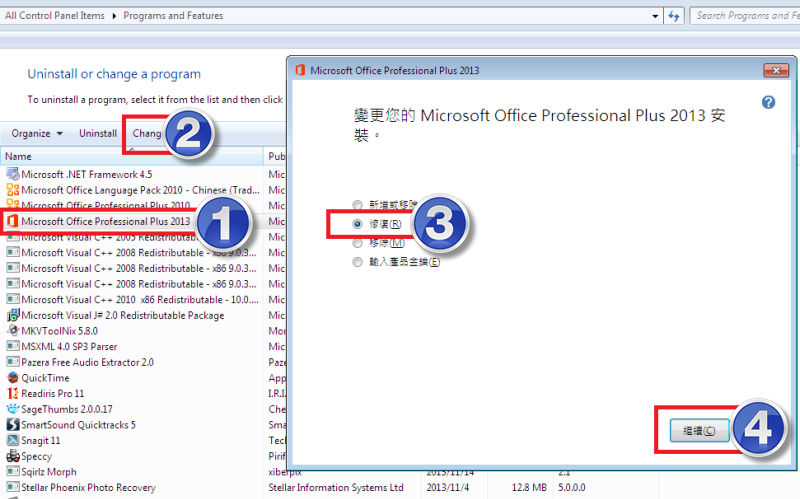Select the Pazera Free Audio Extractor 2.0 text
This screenshot has width=800, height=499.
point(87,362)
